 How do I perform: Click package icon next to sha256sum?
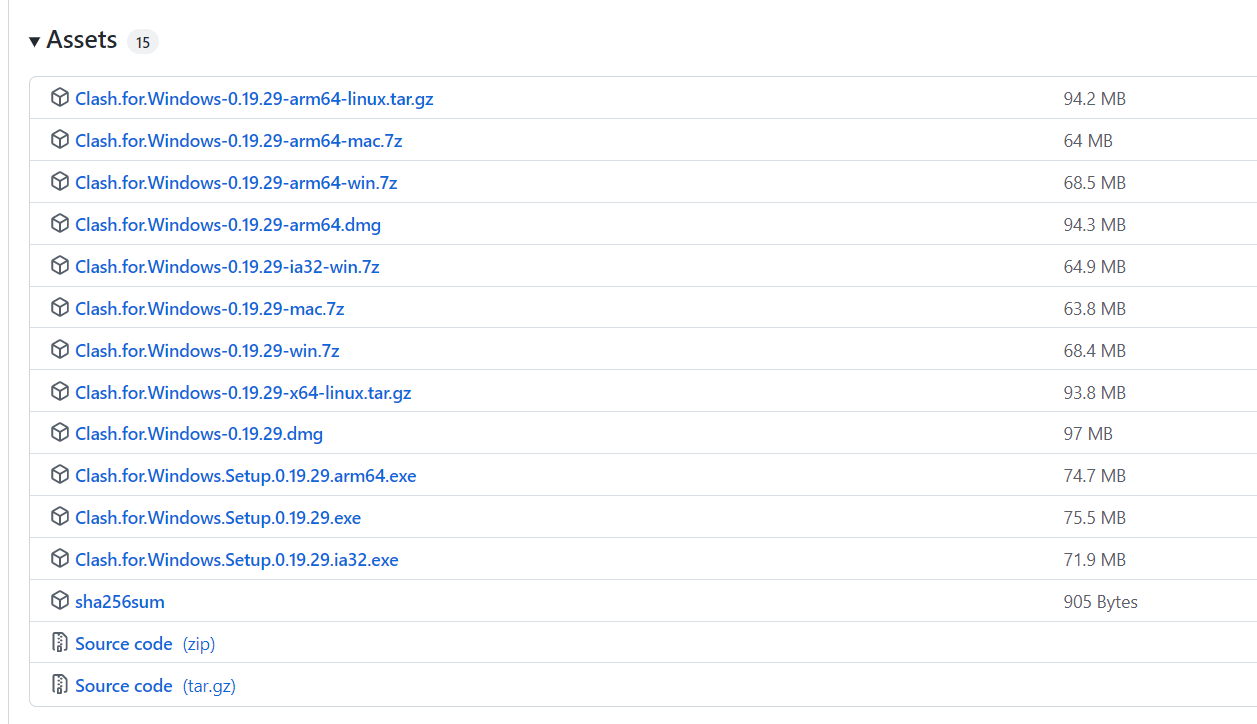60,601
